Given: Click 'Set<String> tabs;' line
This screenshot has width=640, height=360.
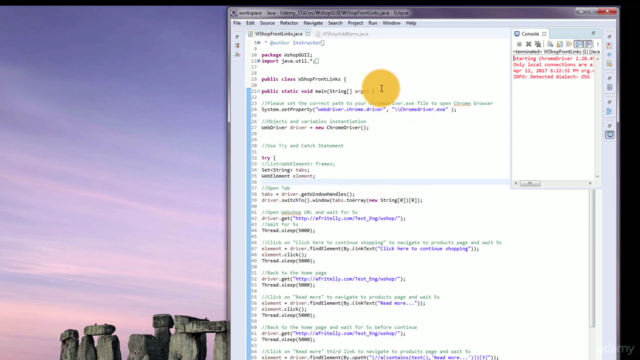Looking at the screenshot, I should coord(285,170).
